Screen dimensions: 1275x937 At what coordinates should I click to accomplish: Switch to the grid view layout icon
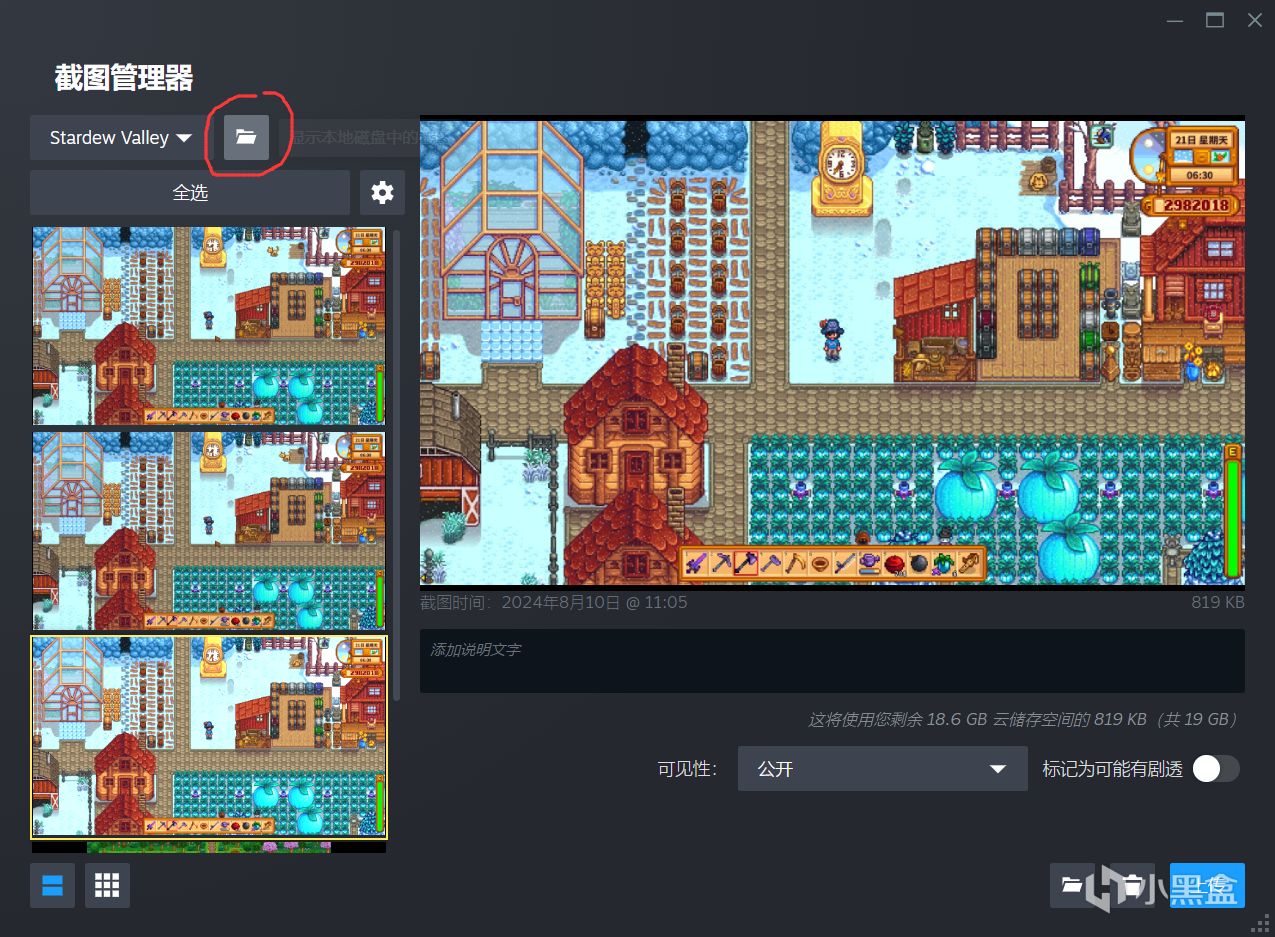[x=107, y=885]
